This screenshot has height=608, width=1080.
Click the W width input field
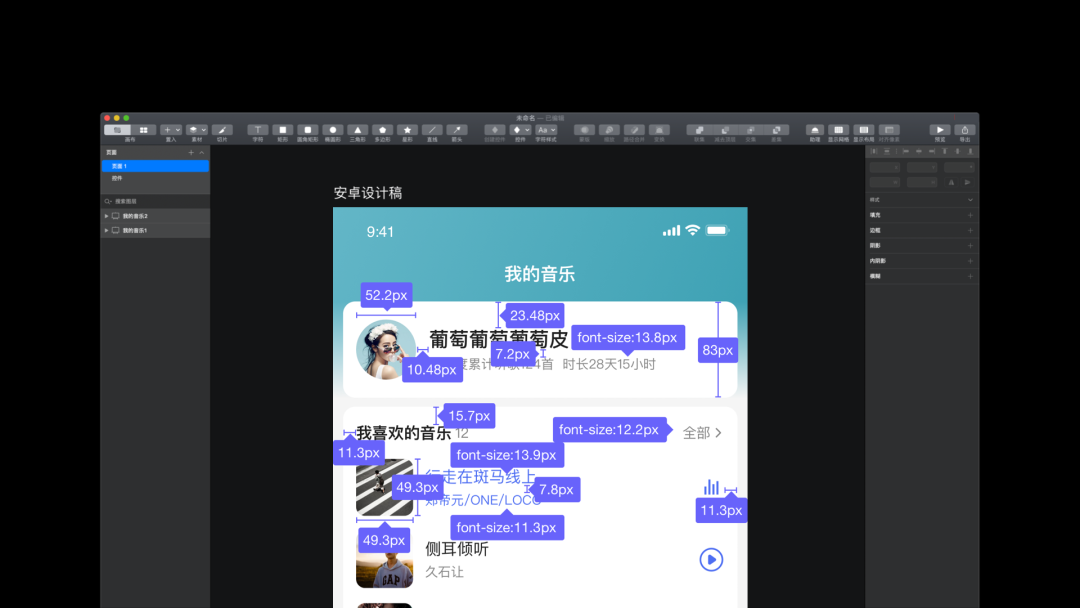point(885,182)
